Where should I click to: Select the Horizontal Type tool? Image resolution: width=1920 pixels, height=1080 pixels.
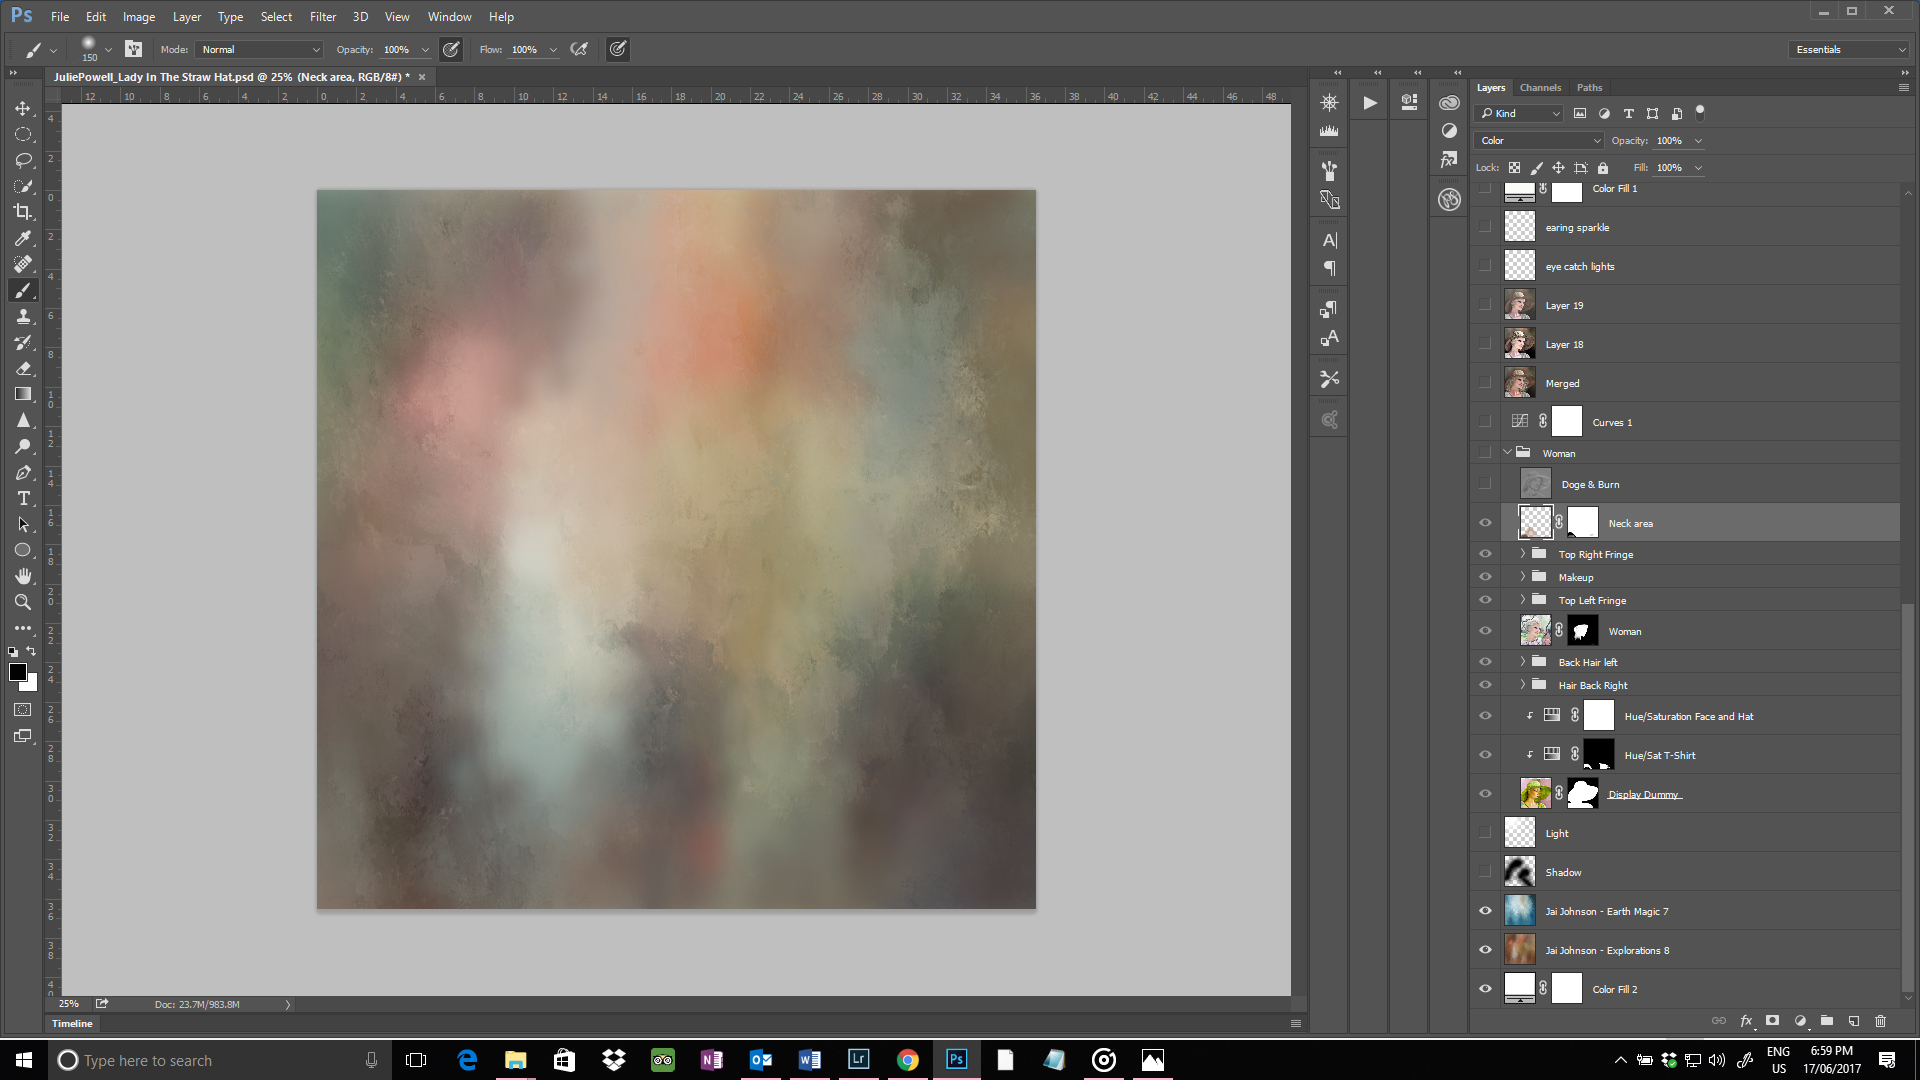(x=23, y=498)
